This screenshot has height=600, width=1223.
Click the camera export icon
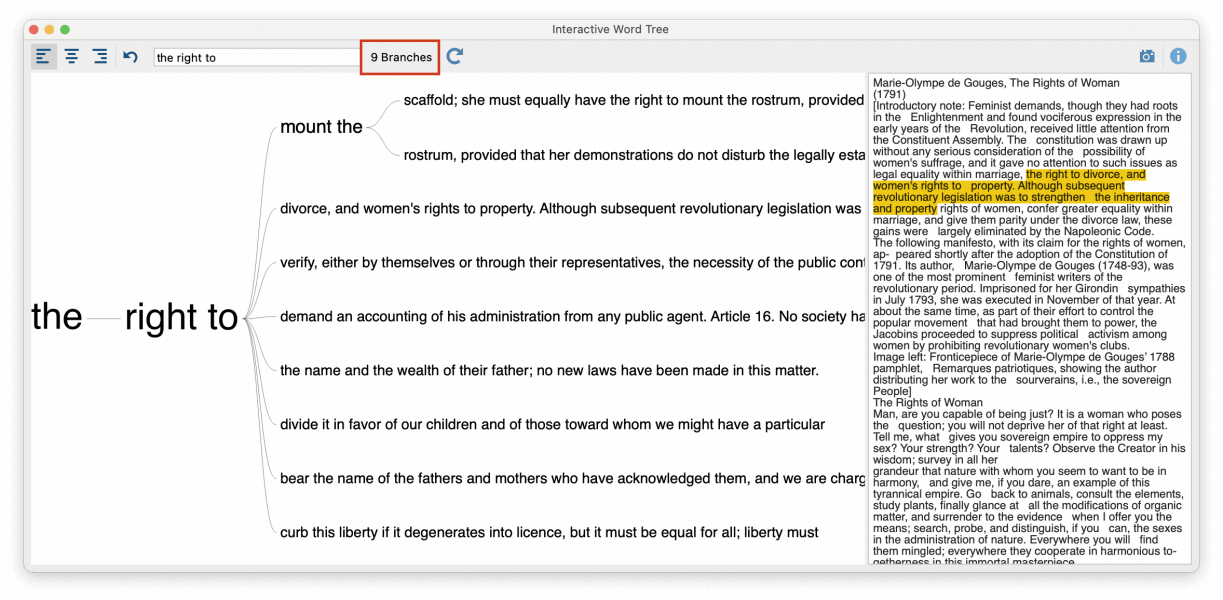click(x=1147, y=57)
